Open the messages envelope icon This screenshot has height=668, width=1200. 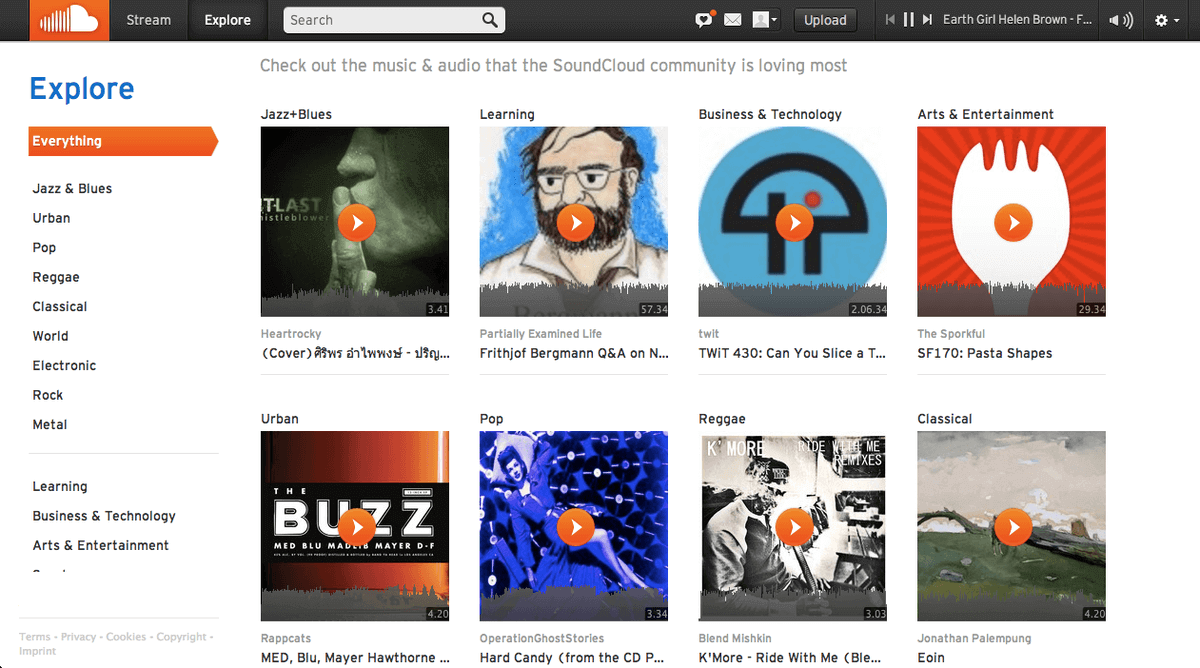[x=733, y=20]
